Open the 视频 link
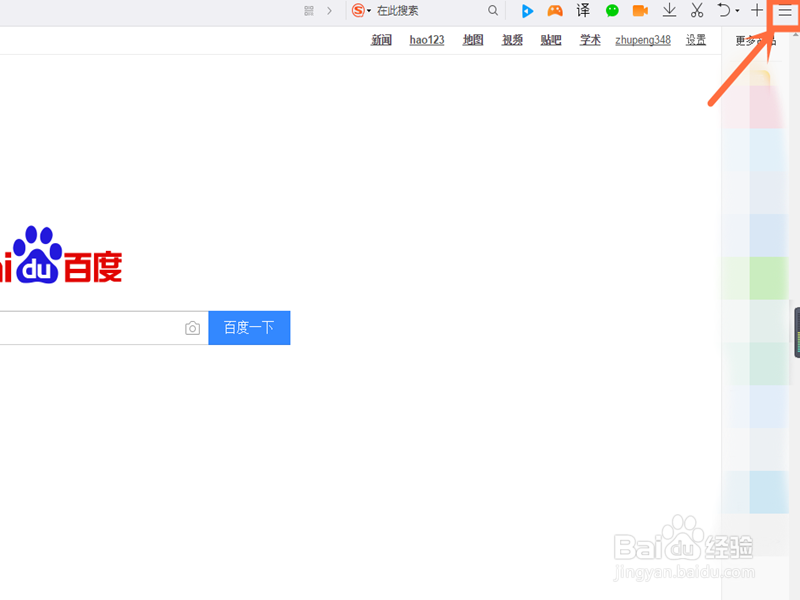This screenshot has width=800, height=600. click(x=512, y=40)
